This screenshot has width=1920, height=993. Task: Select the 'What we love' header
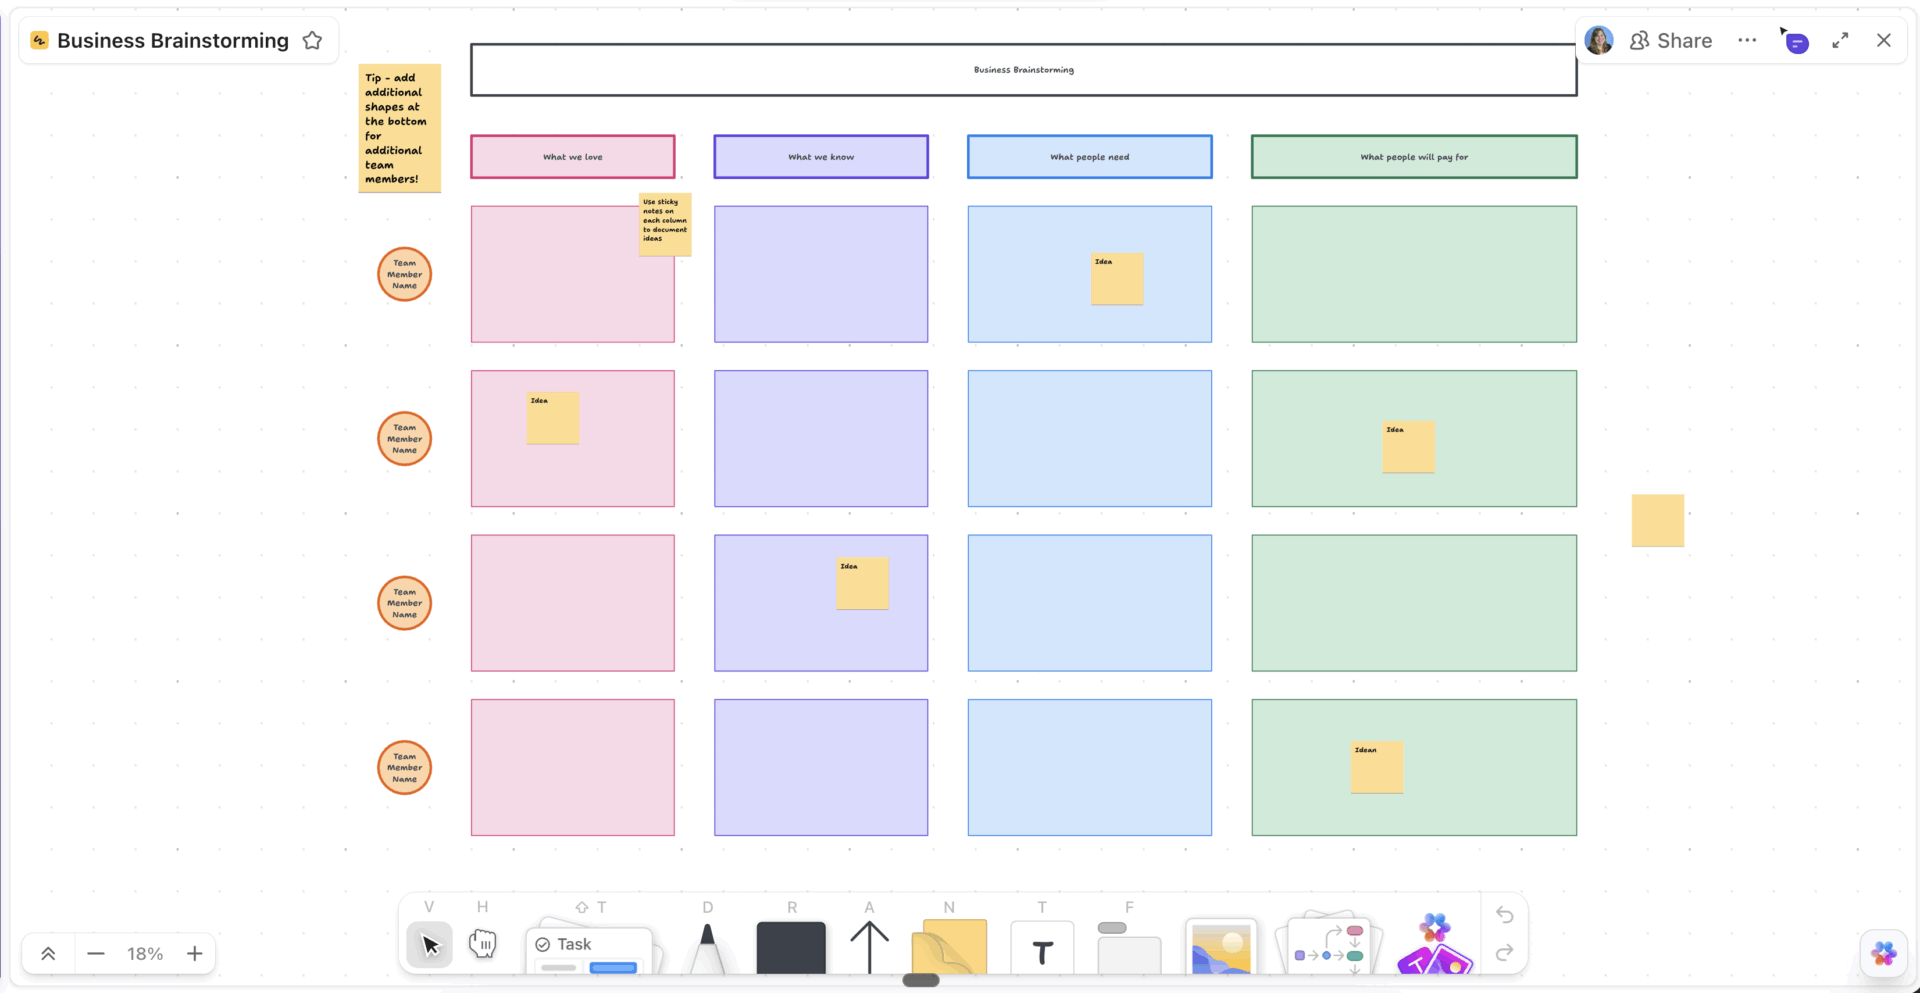coord(573,157)
